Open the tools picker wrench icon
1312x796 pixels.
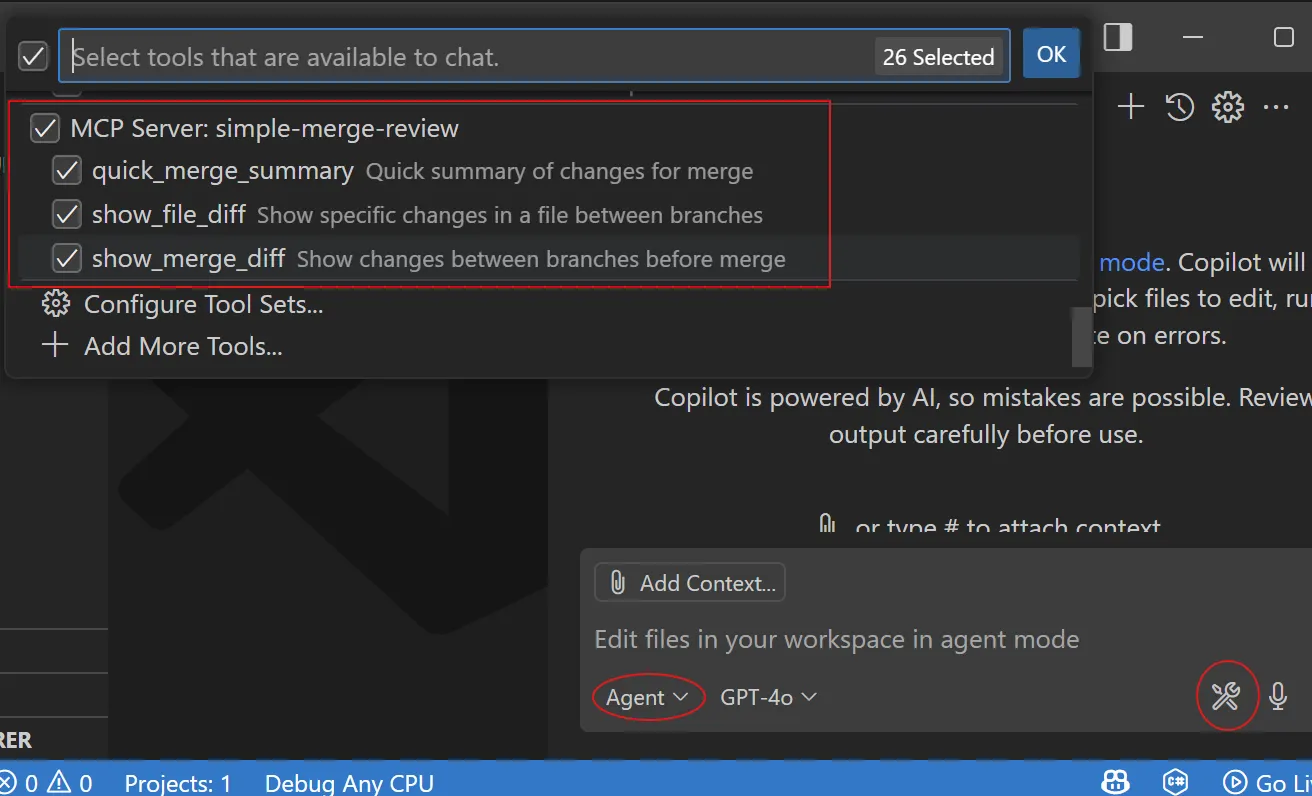(x=1226, y=696)
